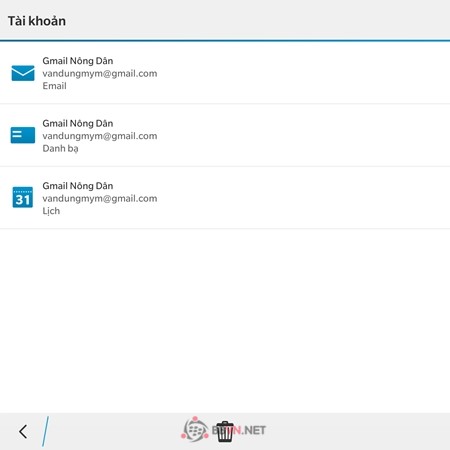This screenshot has width=450, height=450.
Task: Open Gmail Nông Dân title above Danh bạ
Action: click(x=78, y=123)
